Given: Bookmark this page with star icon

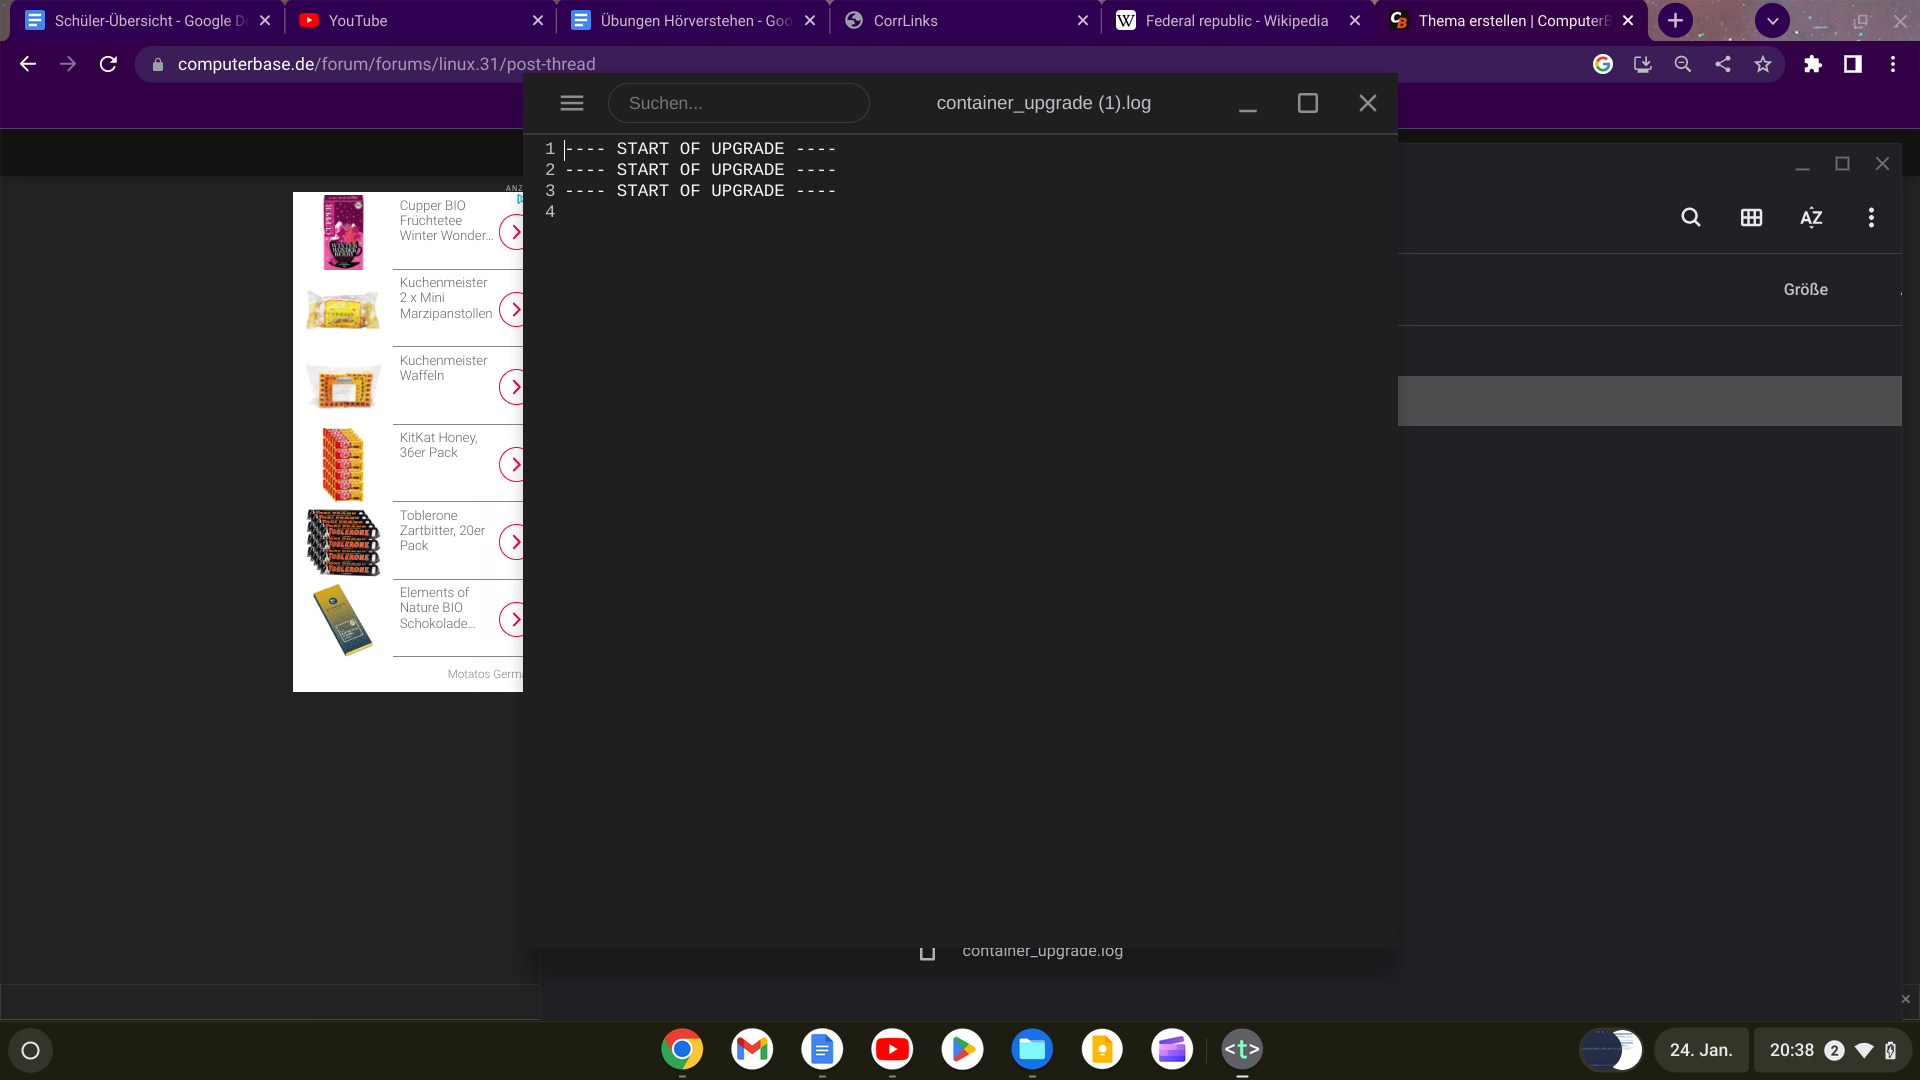Looking at the screenshot, I should pyautogui.click(x=1763, y=64).
